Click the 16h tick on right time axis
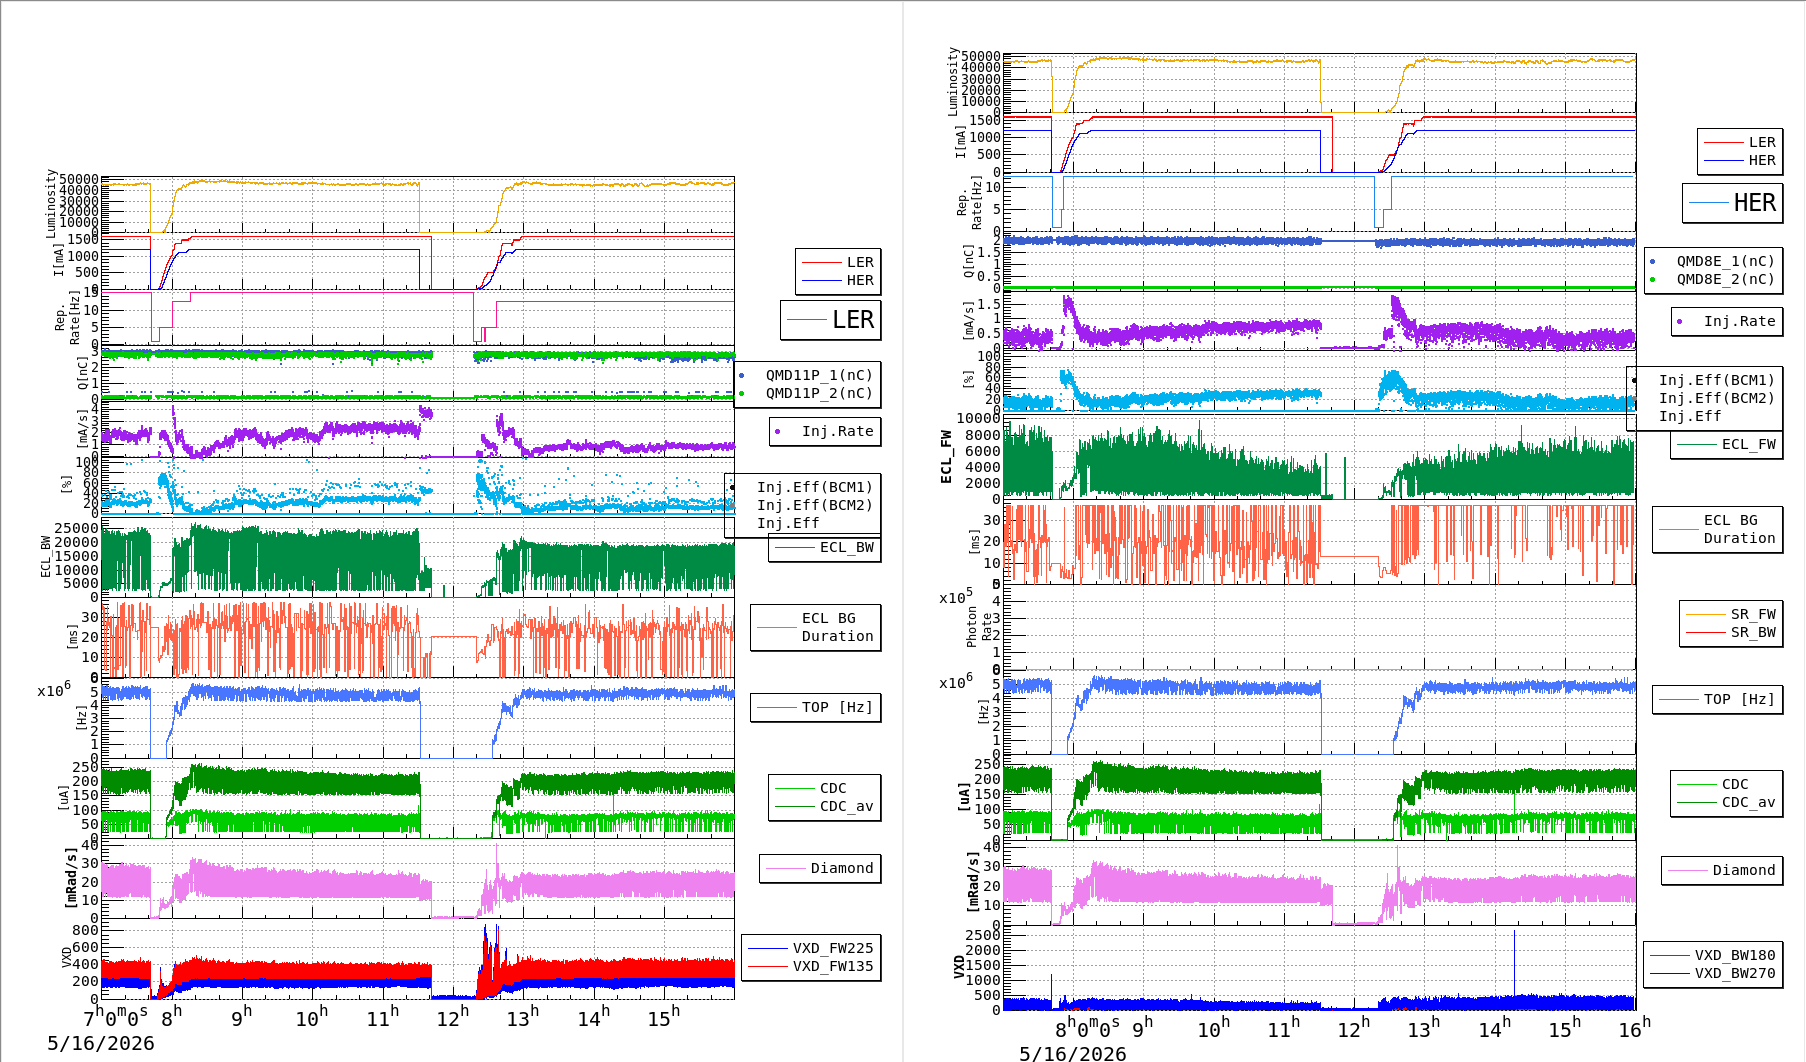The image size is (1806, 1062). pos(1634,1028)
